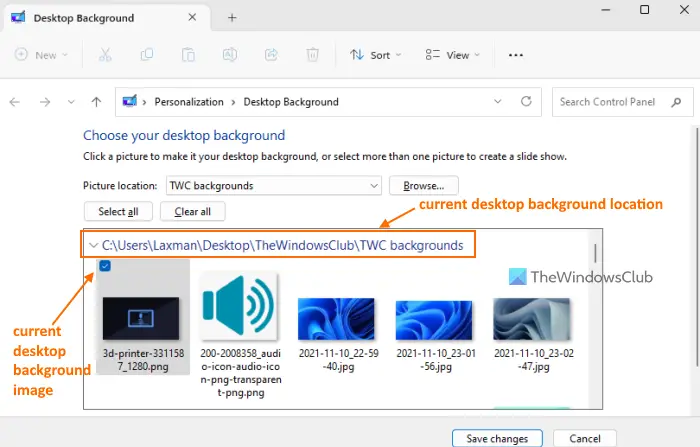Click the Choose your desktop background heading
Image resolution: width=700 pixels, height=447 pixels.
pyautogui.click(x=184, y=135)
